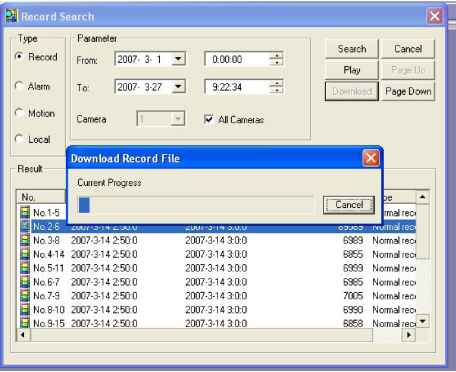
Task: Cancel the download in progress dialog
Action: click(349, 205)
